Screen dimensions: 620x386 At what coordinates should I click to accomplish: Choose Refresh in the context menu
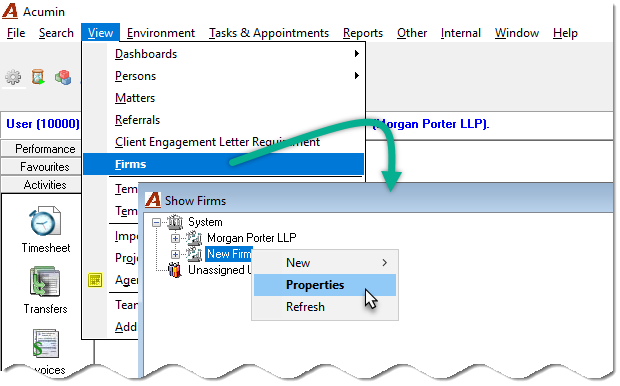tap(325, 307)
